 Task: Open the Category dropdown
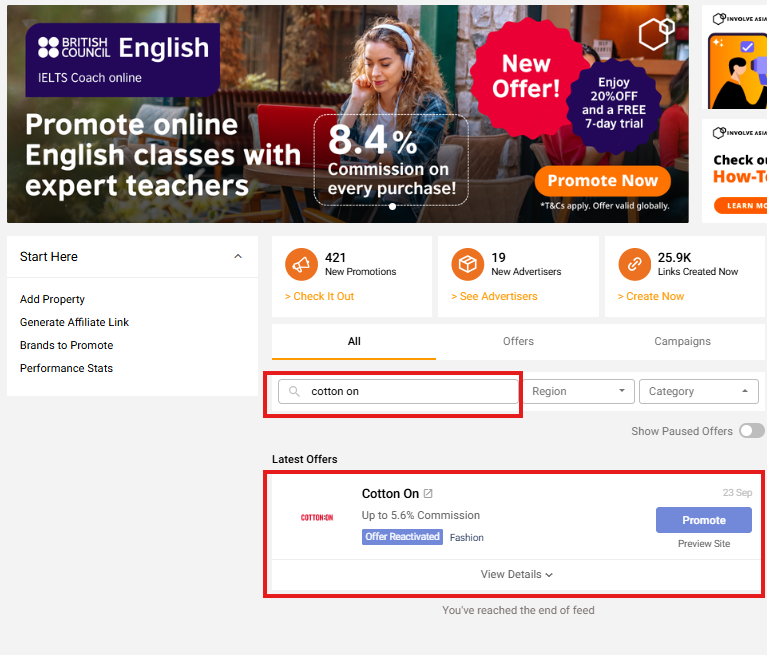[699, 391]
